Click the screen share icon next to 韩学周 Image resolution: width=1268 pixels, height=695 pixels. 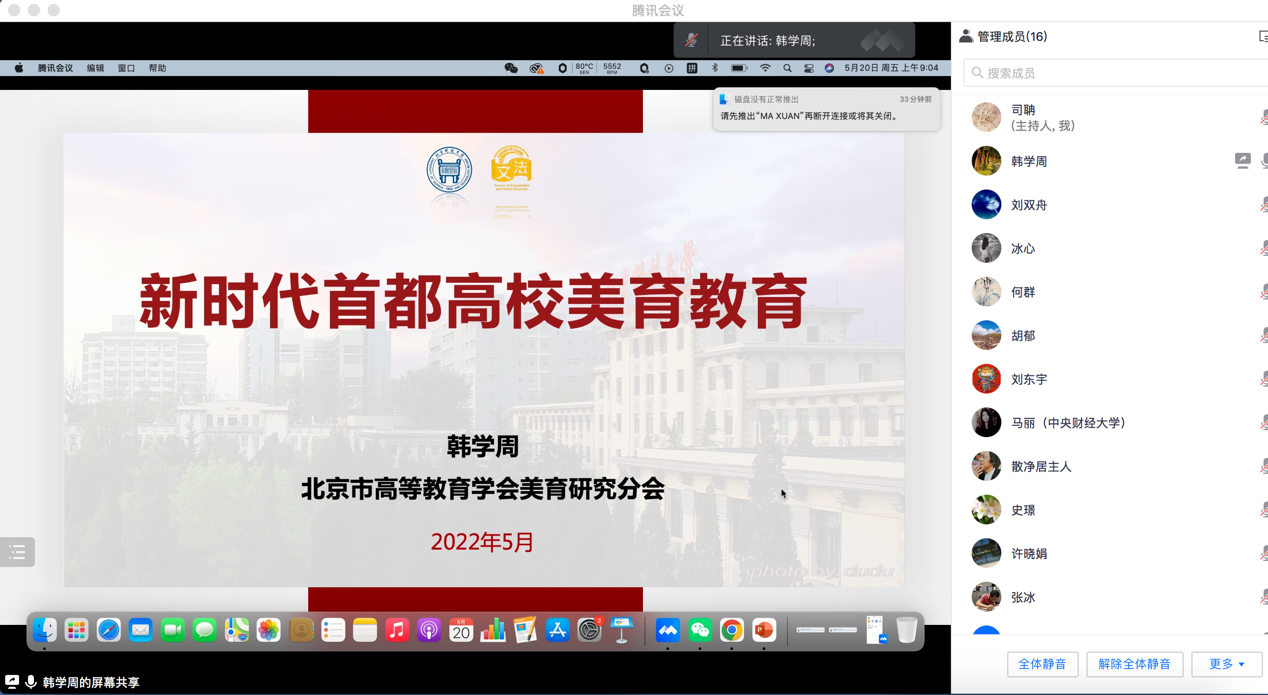1242,160
